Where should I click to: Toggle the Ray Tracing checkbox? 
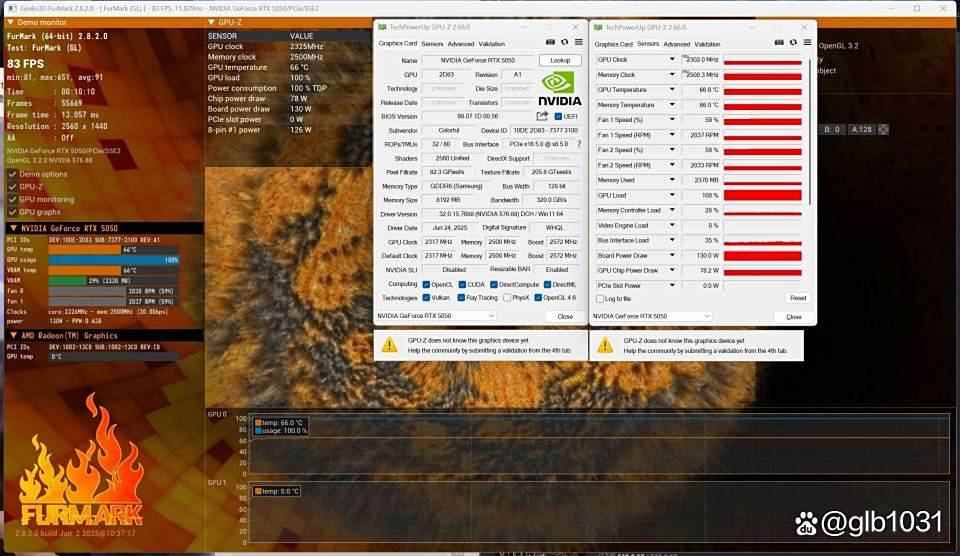(461, 298)
